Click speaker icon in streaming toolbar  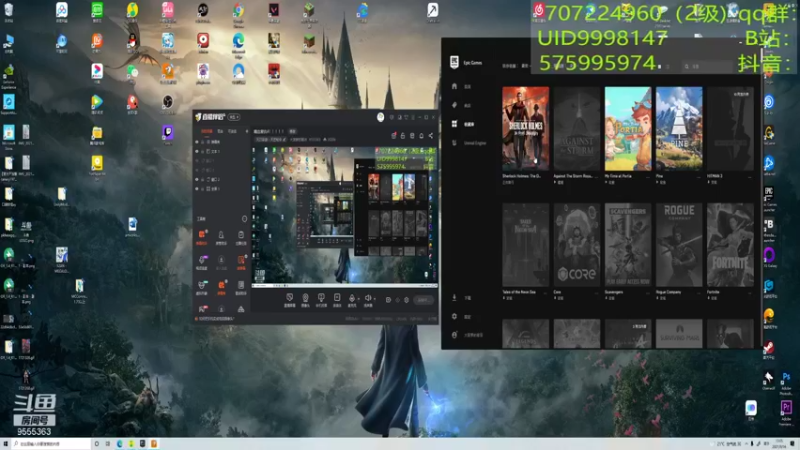[x=368, y=297]
